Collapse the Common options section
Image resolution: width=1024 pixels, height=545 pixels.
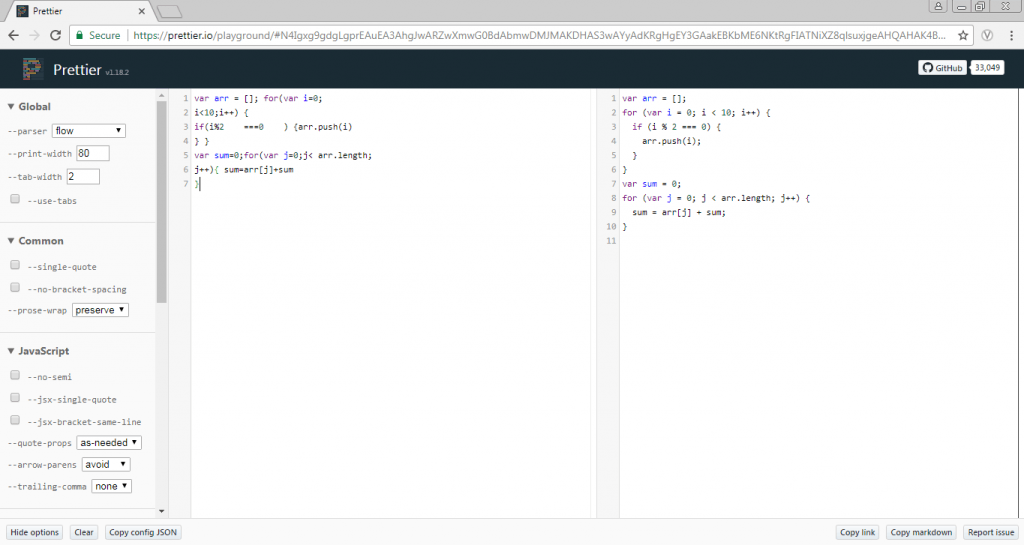point(36,241)
